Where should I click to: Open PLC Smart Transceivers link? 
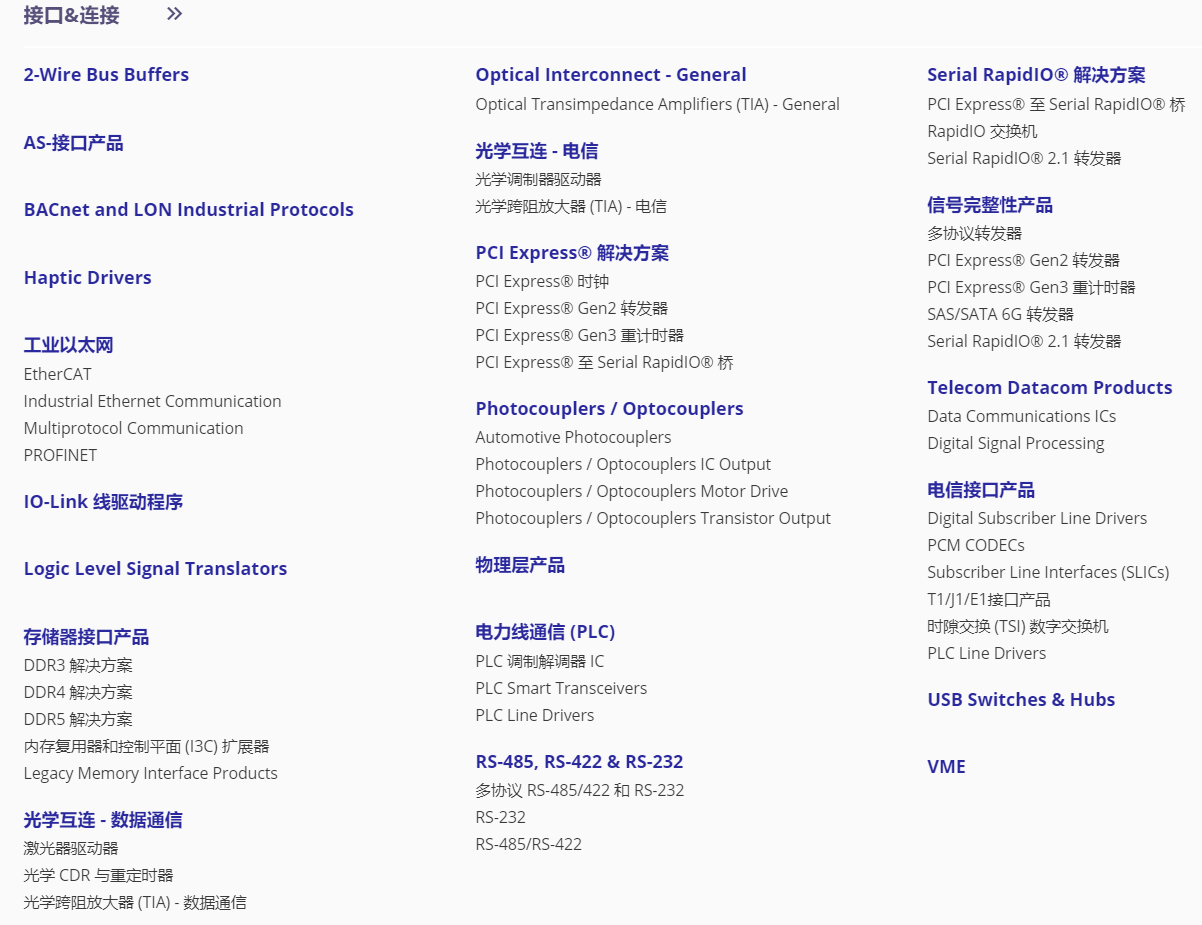[562, 689]
